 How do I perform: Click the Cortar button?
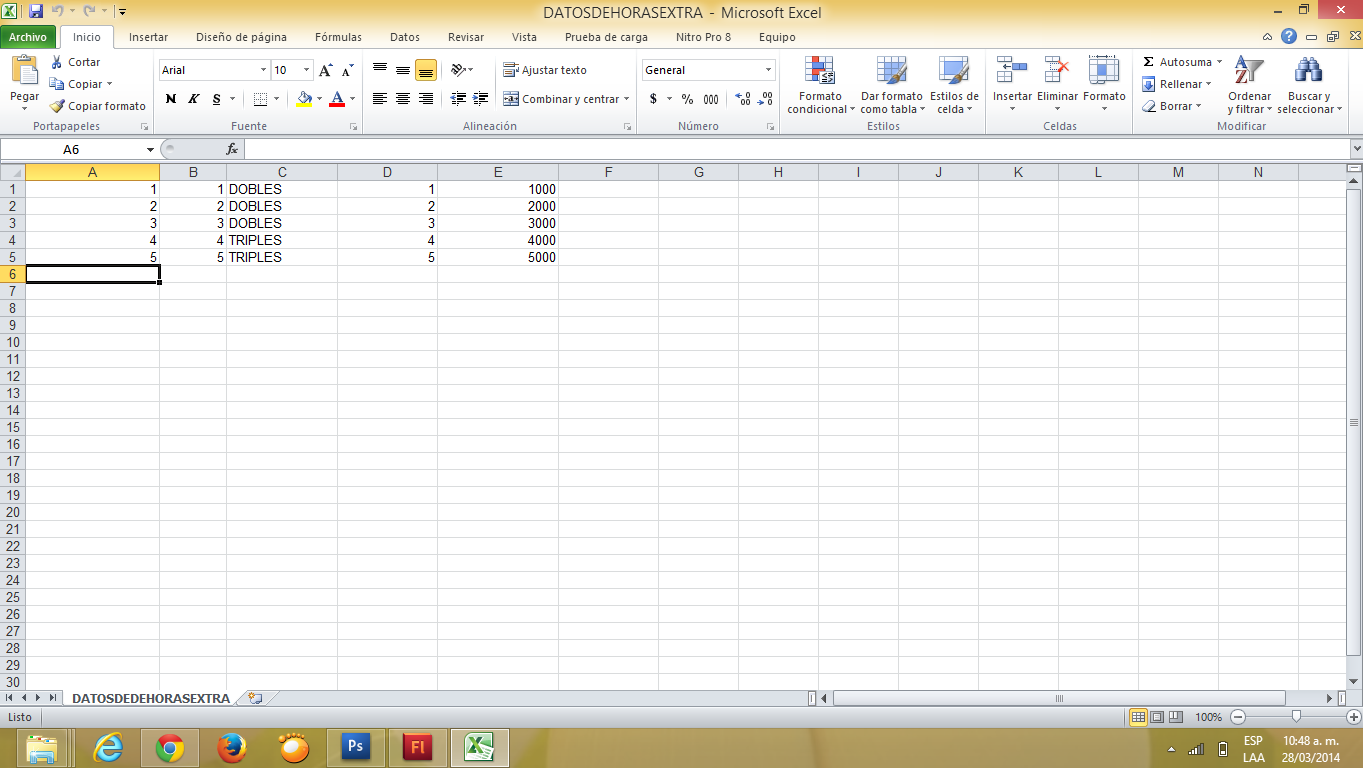click(x=76, y=62)
